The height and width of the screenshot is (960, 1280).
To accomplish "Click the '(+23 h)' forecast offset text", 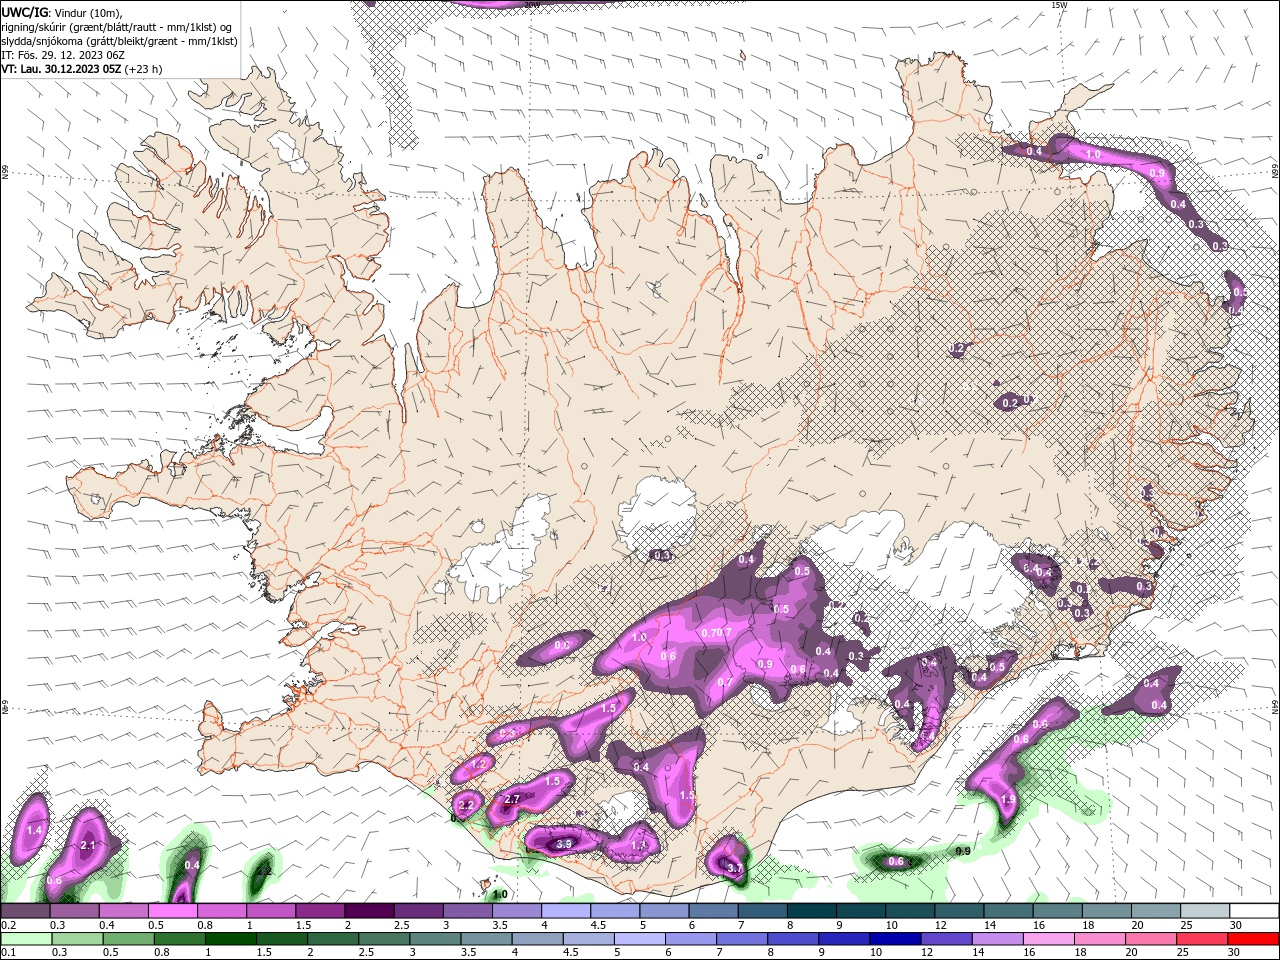I will [143, 69].
